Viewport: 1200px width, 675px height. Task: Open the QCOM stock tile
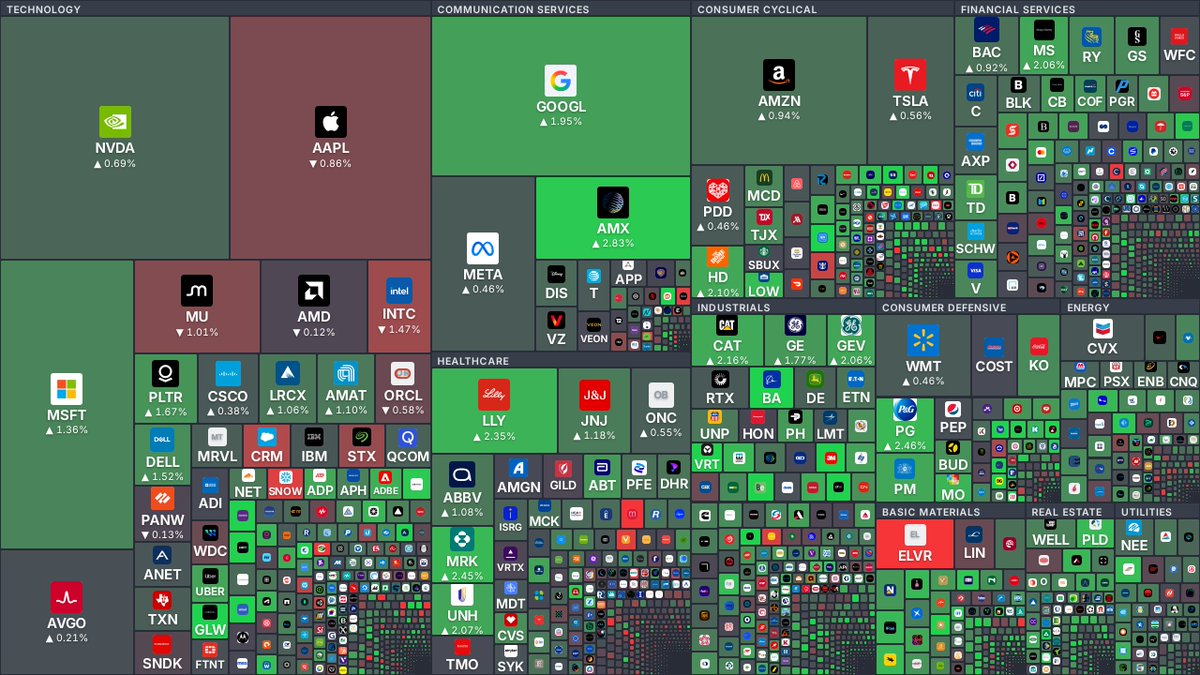(x=407, y=446)
